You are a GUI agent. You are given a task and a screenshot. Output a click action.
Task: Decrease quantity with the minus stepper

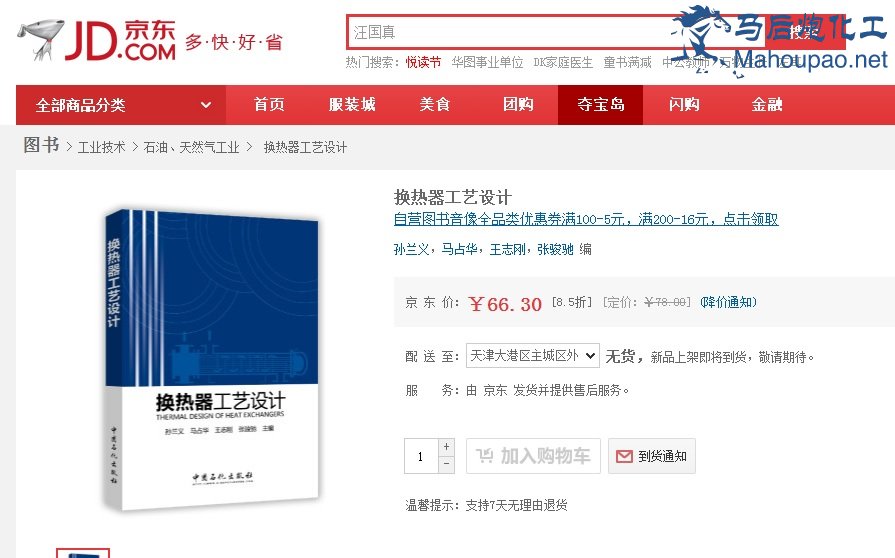click(x=446, y=464)
